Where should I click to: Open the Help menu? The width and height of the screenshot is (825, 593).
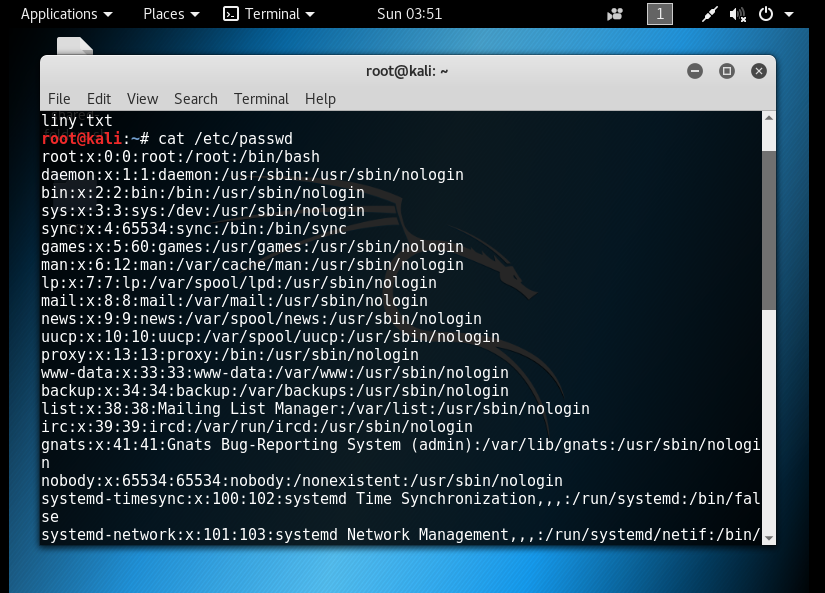pyautogui.click(x=320, y=99)
